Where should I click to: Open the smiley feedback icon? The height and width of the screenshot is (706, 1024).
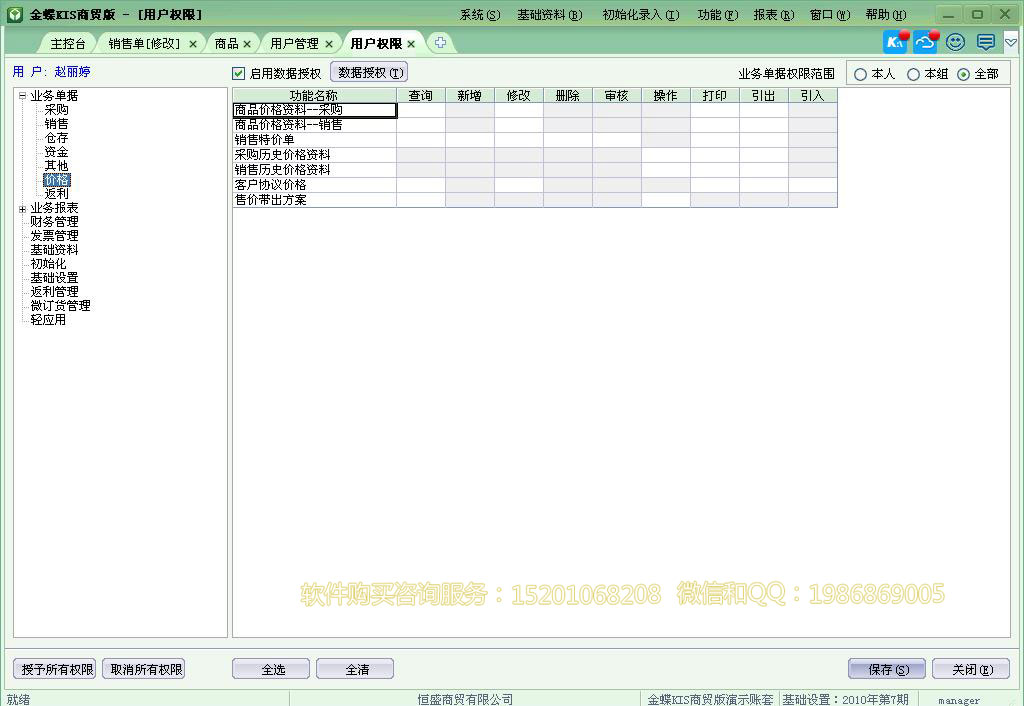[954, 41]
